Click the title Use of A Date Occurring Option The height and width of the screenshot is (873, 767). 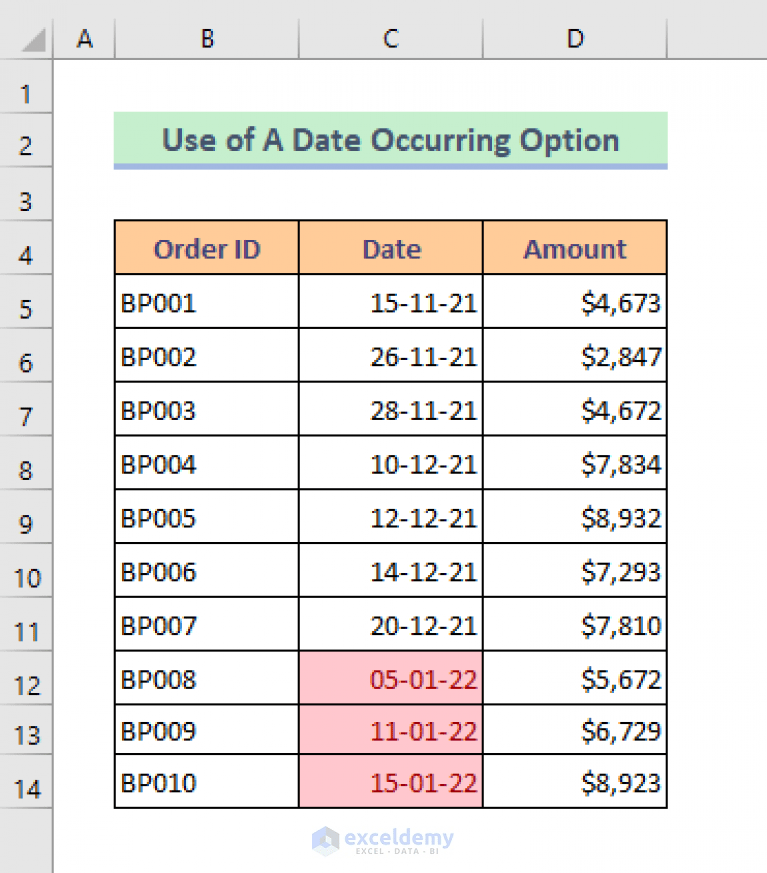pos(392,140)
